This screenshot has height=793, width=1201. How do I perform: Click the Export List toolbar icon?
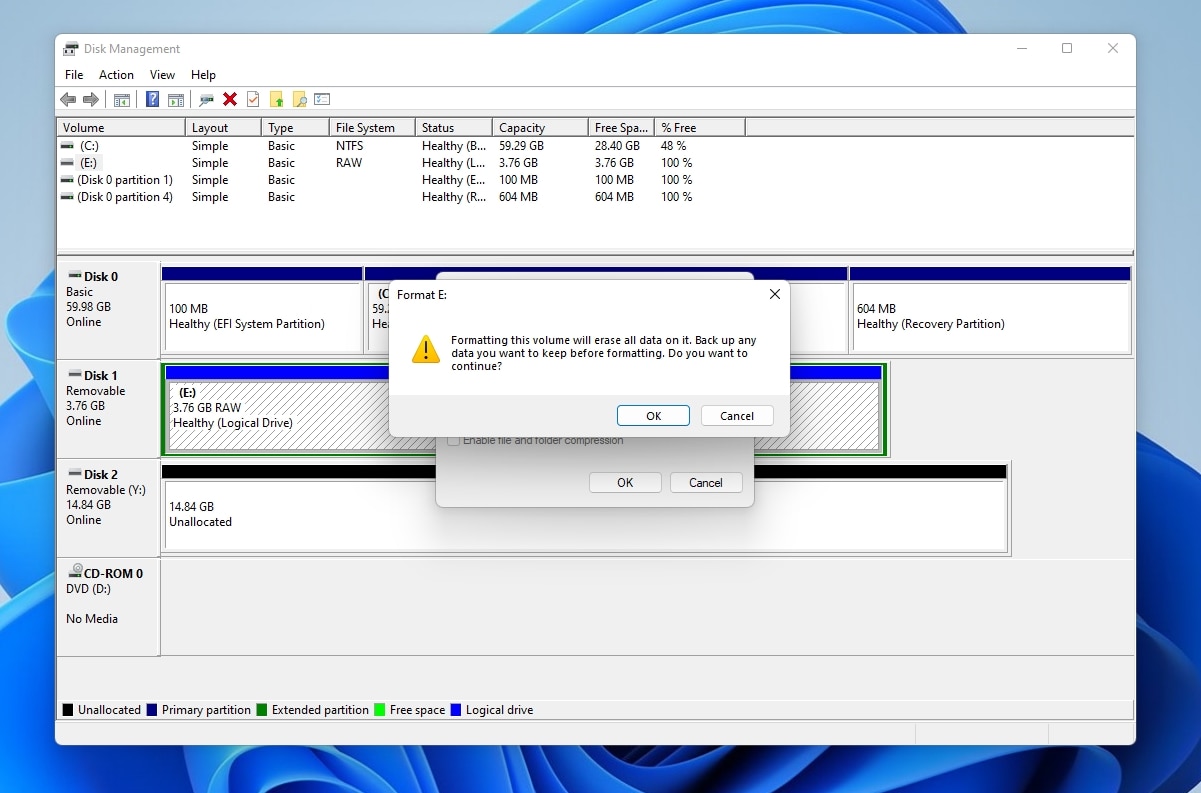tap(322, 99)
